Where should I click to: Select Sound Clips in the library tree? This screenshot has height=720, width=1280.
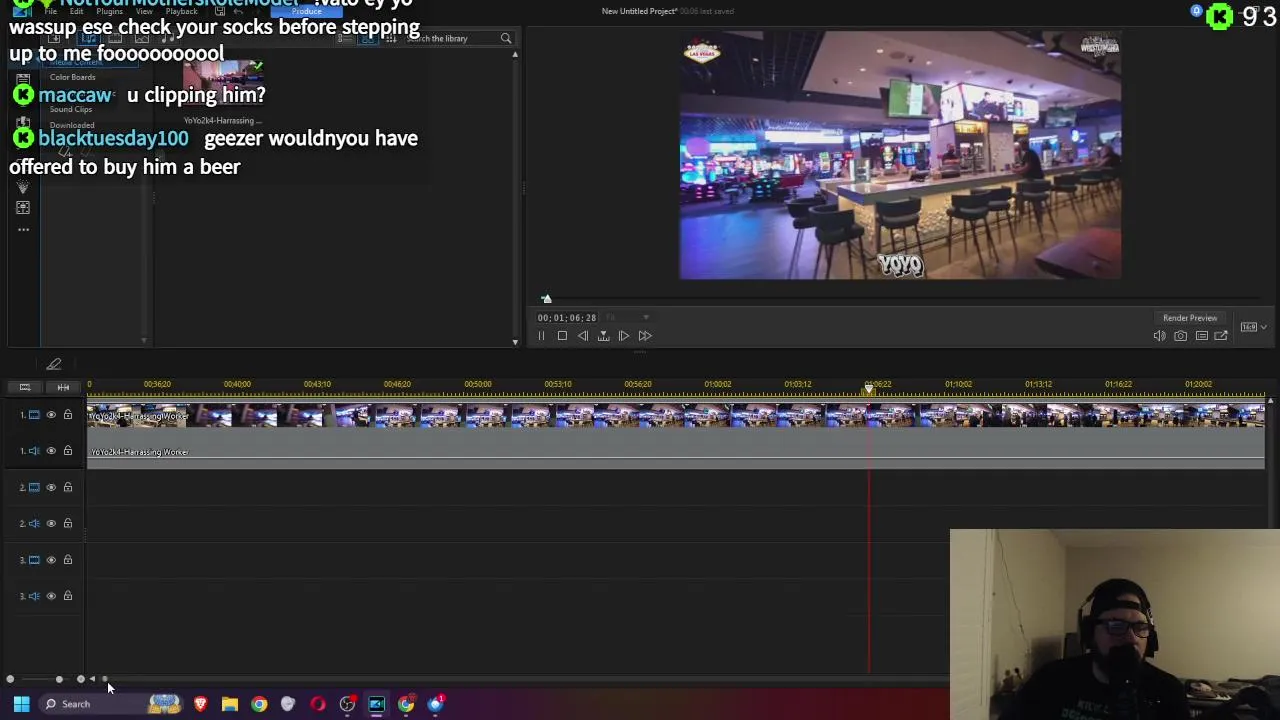point(71,109)
